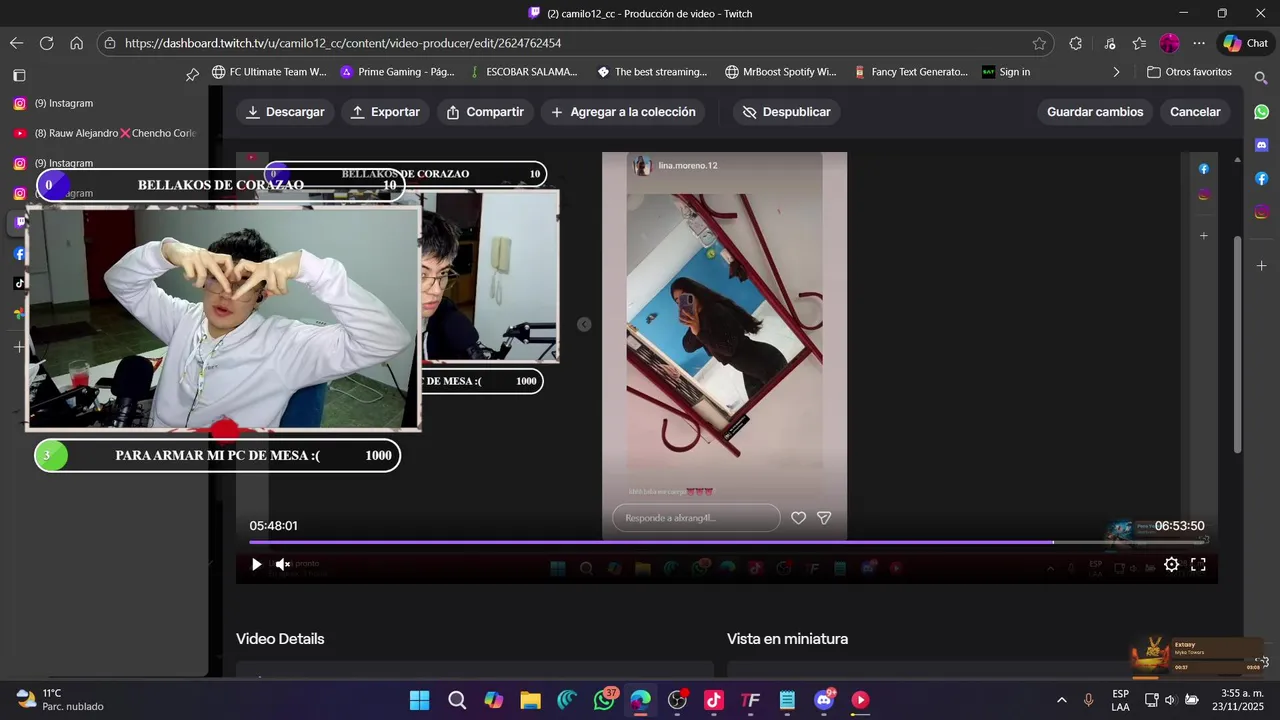Open the Sign in bookmark
1280x720 pixels.
point(1006,72)
